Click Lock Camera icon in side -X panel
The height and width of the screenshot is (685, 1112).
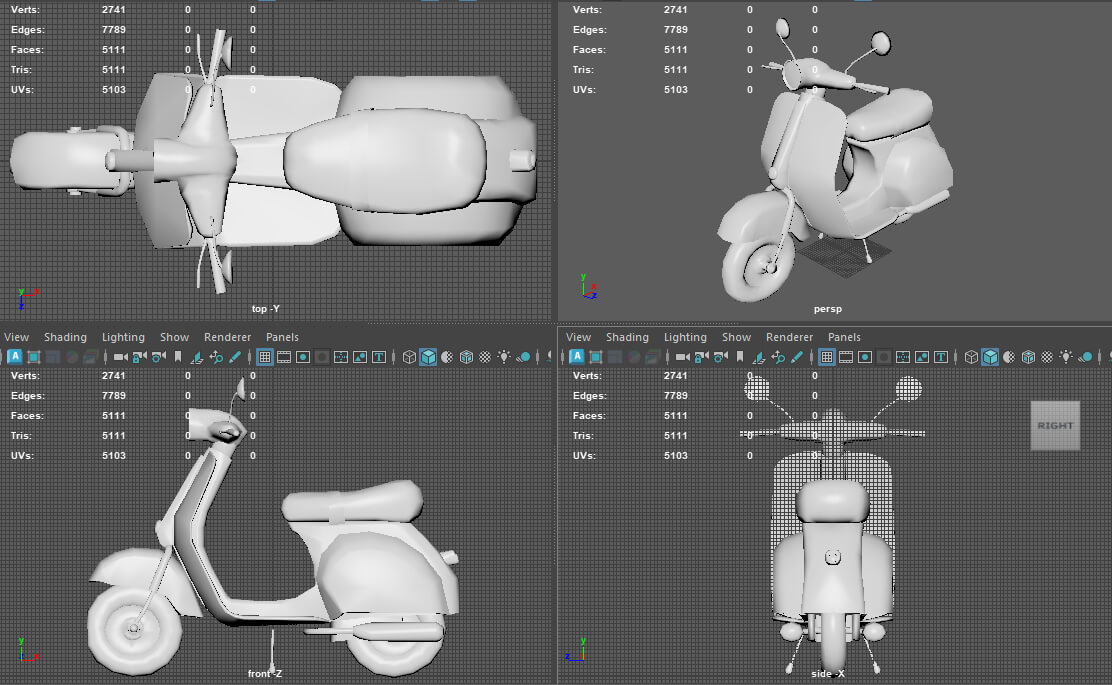click(701, 357)
